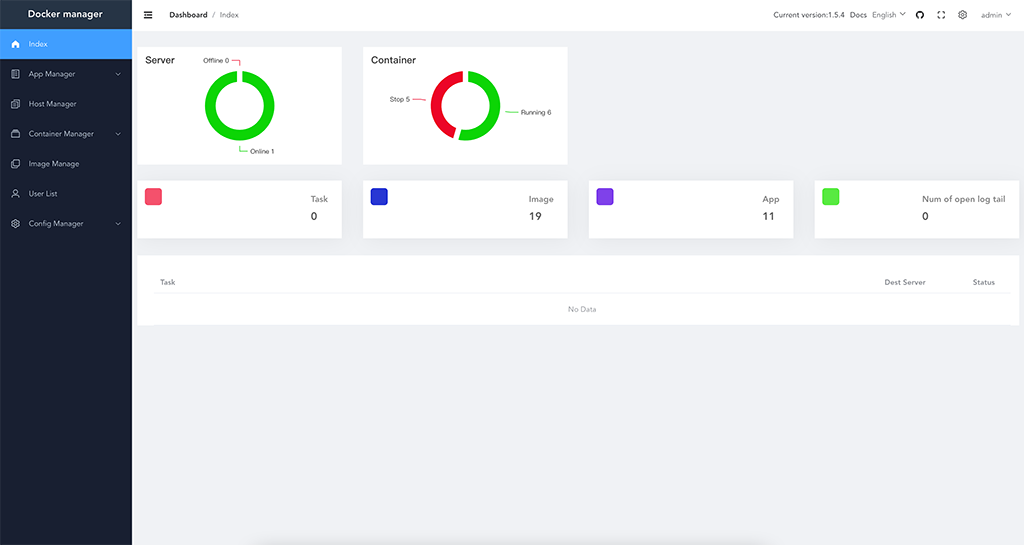Image resolution: width=1024 pixels, height=545 pixels.
Task: Open Image Manage menu item
Action: pos(66,164)
